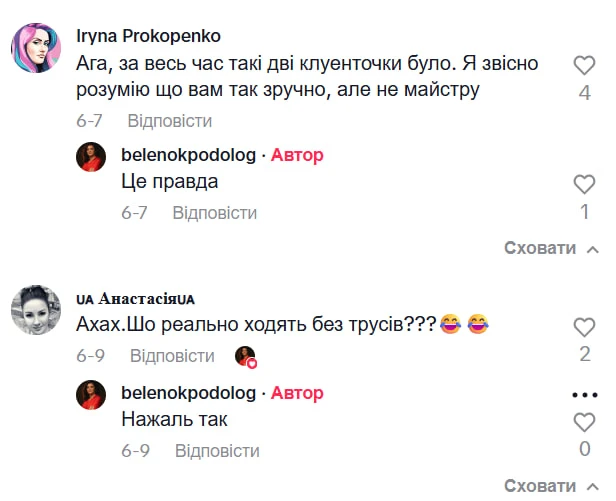Open author avatar beside "Це правда"
This screenshot has width=616, height=501.
click(x=91, y=158)
